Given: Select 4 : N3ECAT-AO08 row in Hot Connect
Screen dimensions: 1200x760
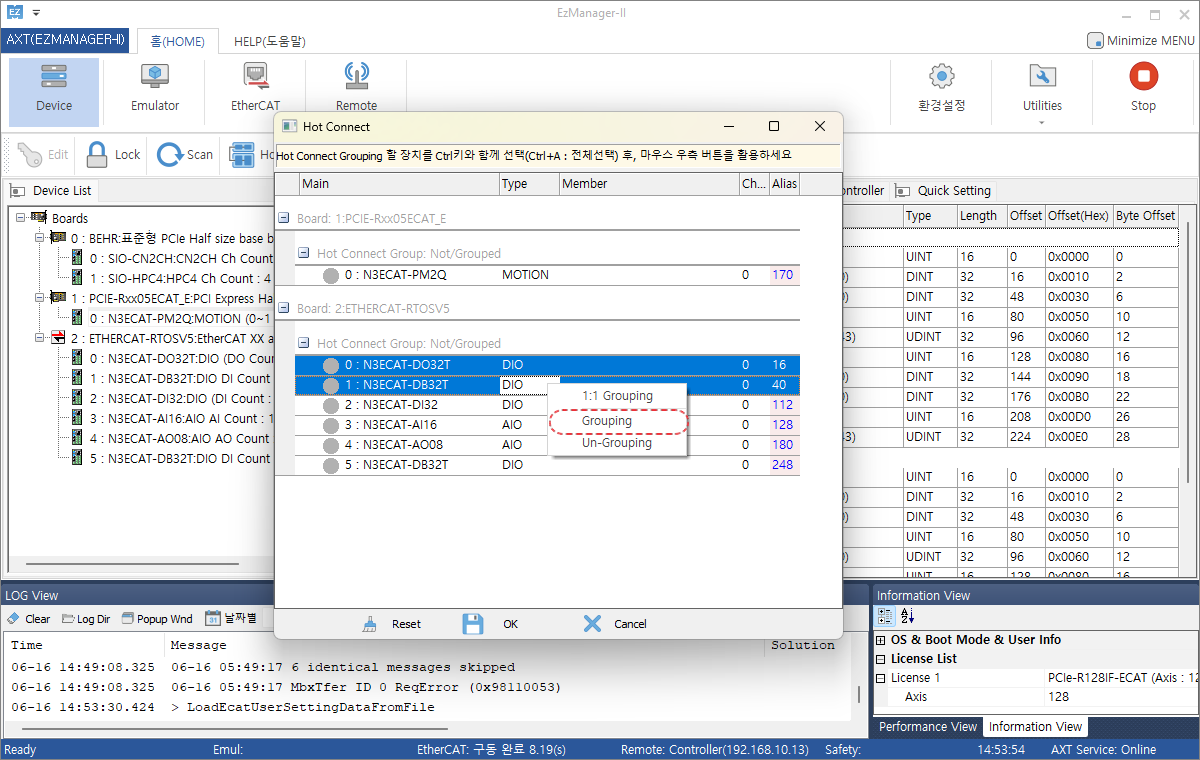Looking at the screenshot, I should pos(548,445).
